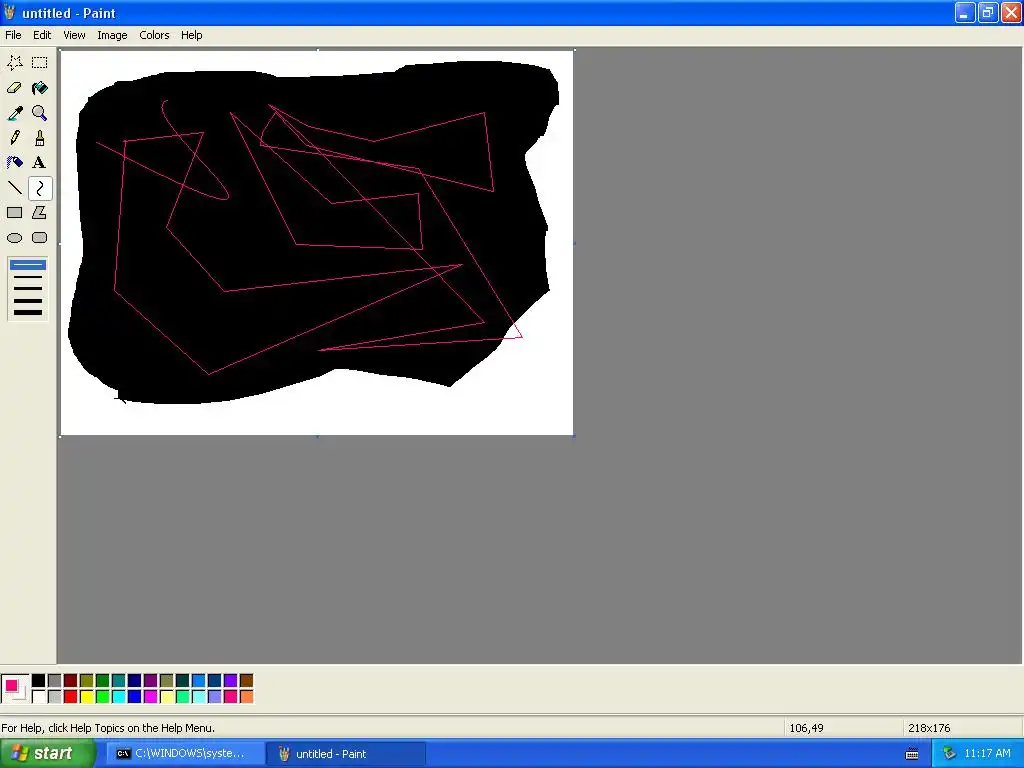Pick the dark gray color swatch
The width and height of the screenshot is (1024, 768).
point(54,681)
